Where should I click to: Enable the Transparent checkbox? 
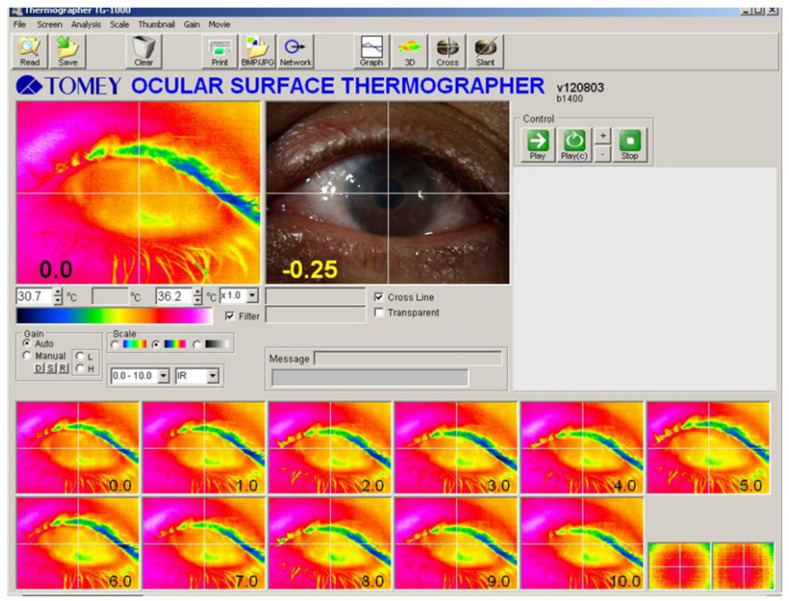click(x=379, y=313)
